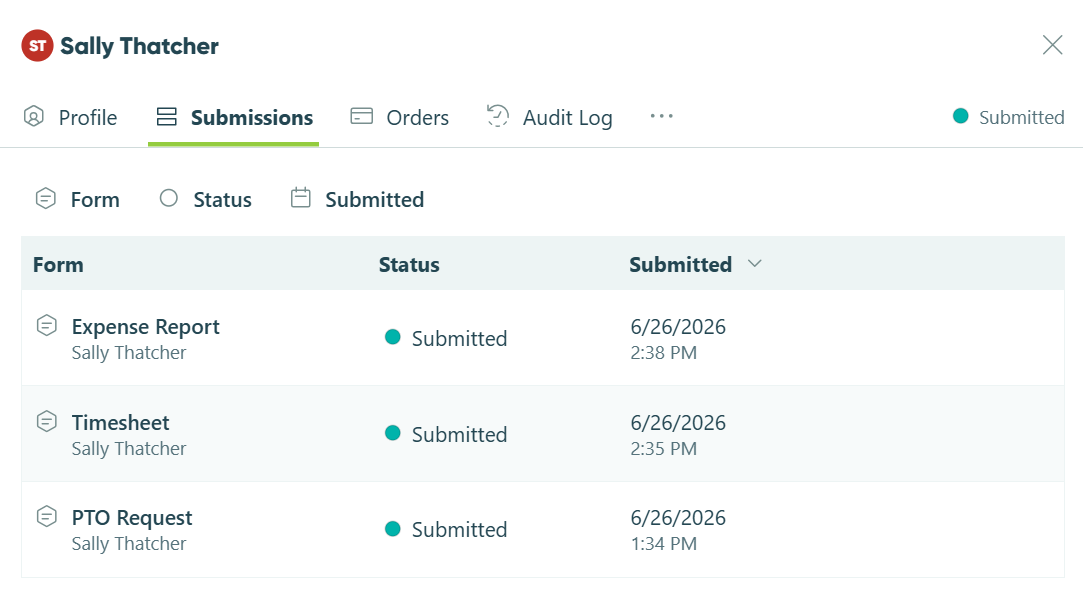Screen dimensions: 1083x589
Task: Sort by the Status column header
Action: coord(409,264)
